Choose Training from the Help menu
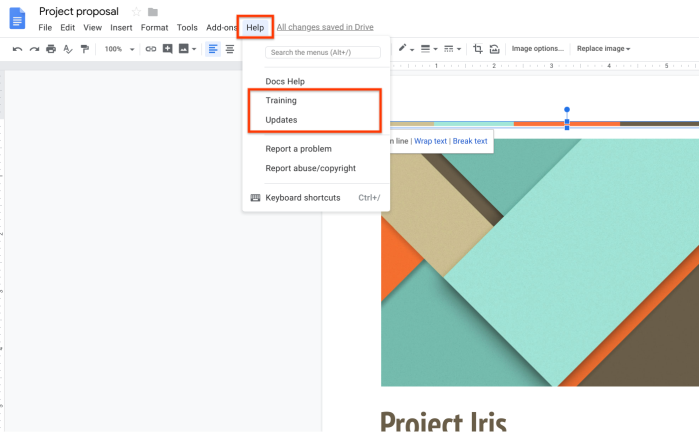This screenshot has width=699, height=432. pyautogui.click(x=281, y=101)
